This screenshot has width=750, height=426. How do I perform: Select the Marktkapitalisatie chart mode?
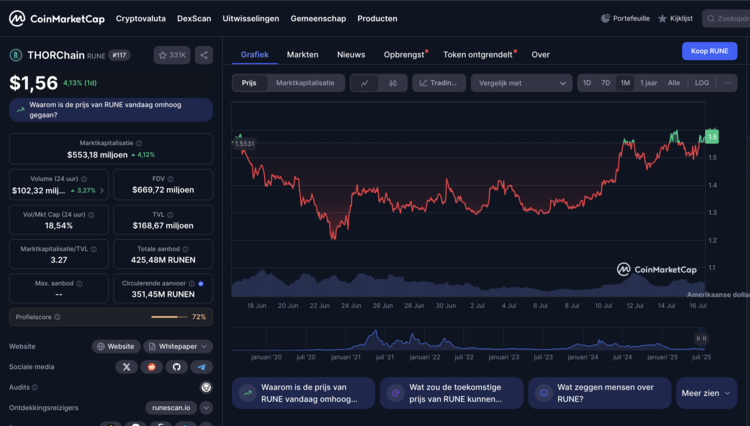coord(305,83)
